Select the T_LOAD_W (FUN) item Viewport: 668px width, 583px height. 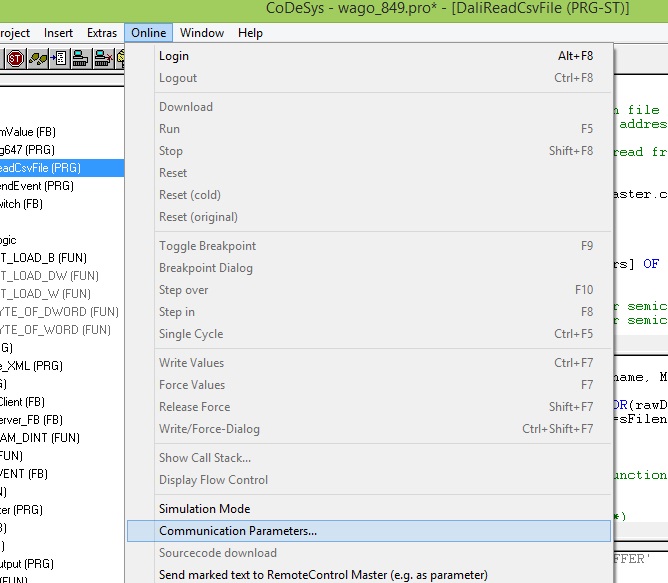(46, 294)
